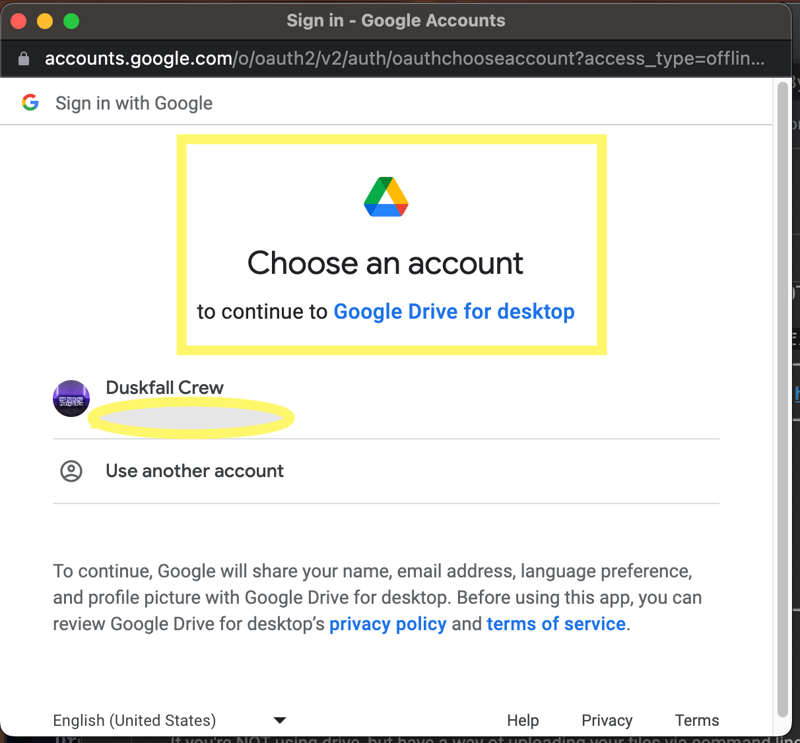Open the Terms footer link
The width and height of the screenshot is (800, 743).
(697, 720)
